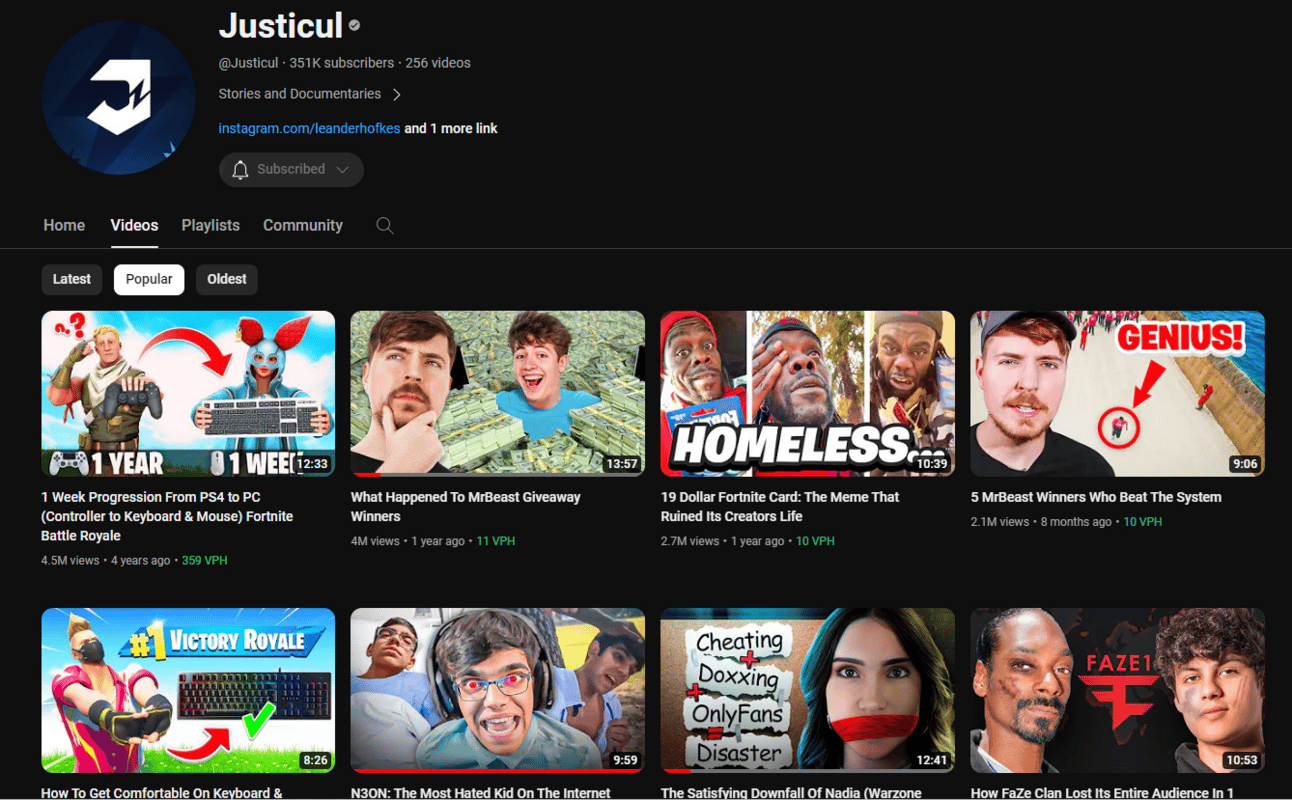Click the N3ON Most Hated Kid thumbnail
The width and height of the screenshot is (1292, 800).
coord(498,690)
